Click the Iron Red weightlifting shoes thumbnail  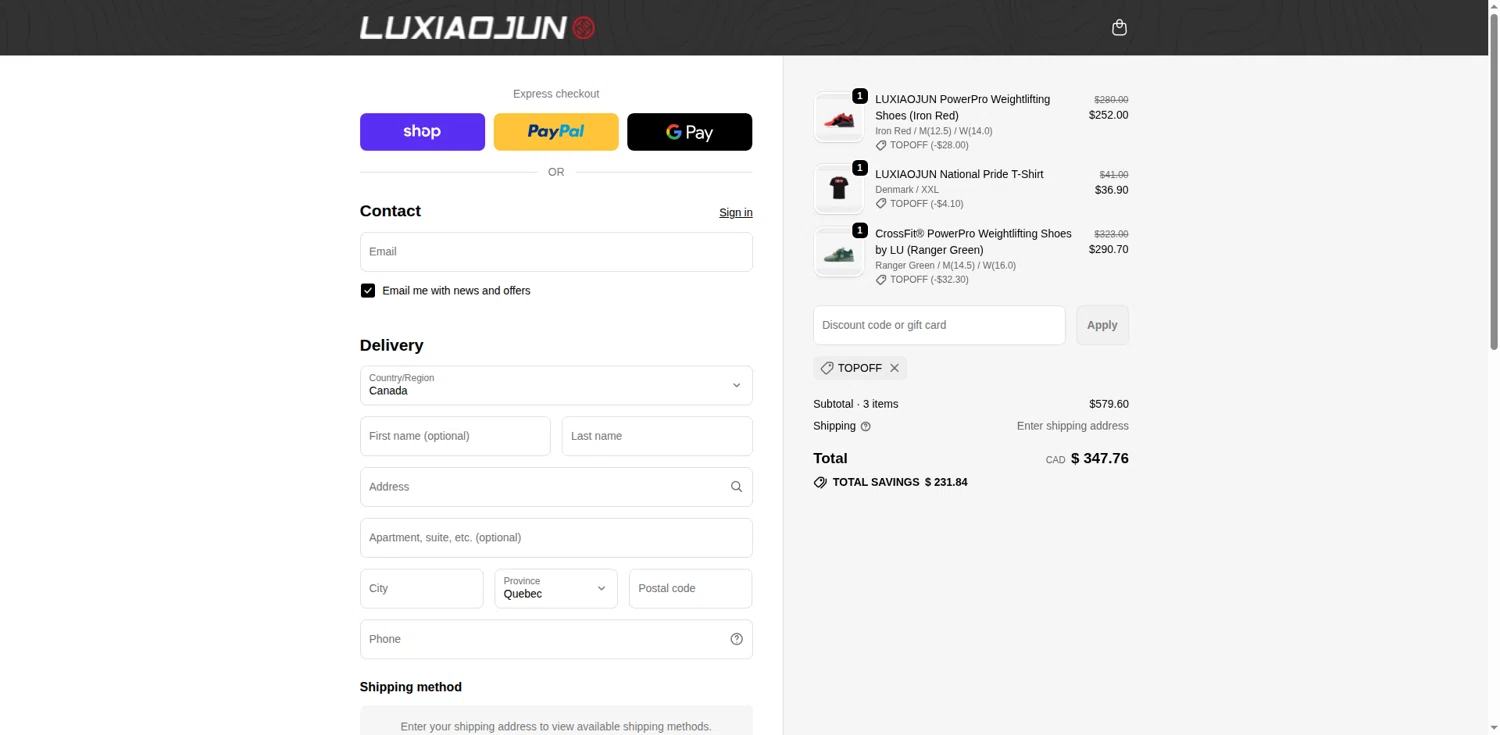838,118
